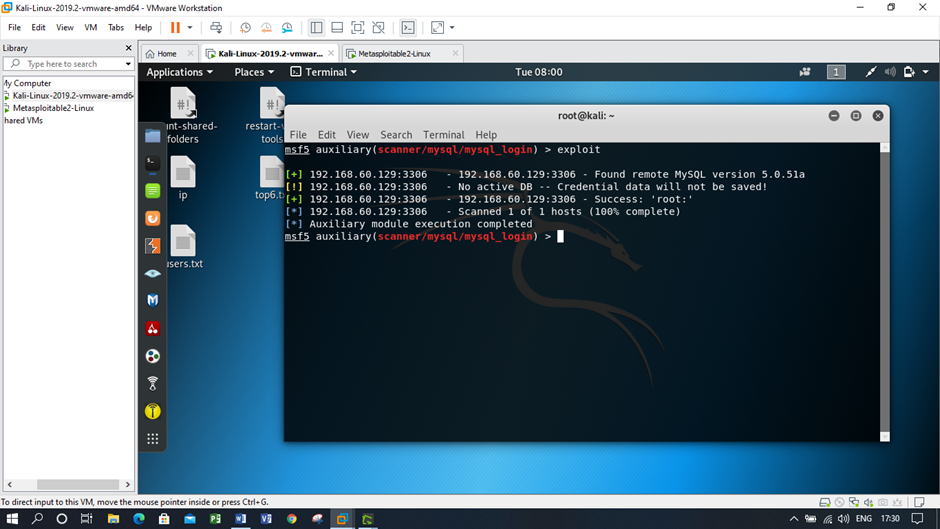Open terminal Edit menu

click(x=327, y=135)
